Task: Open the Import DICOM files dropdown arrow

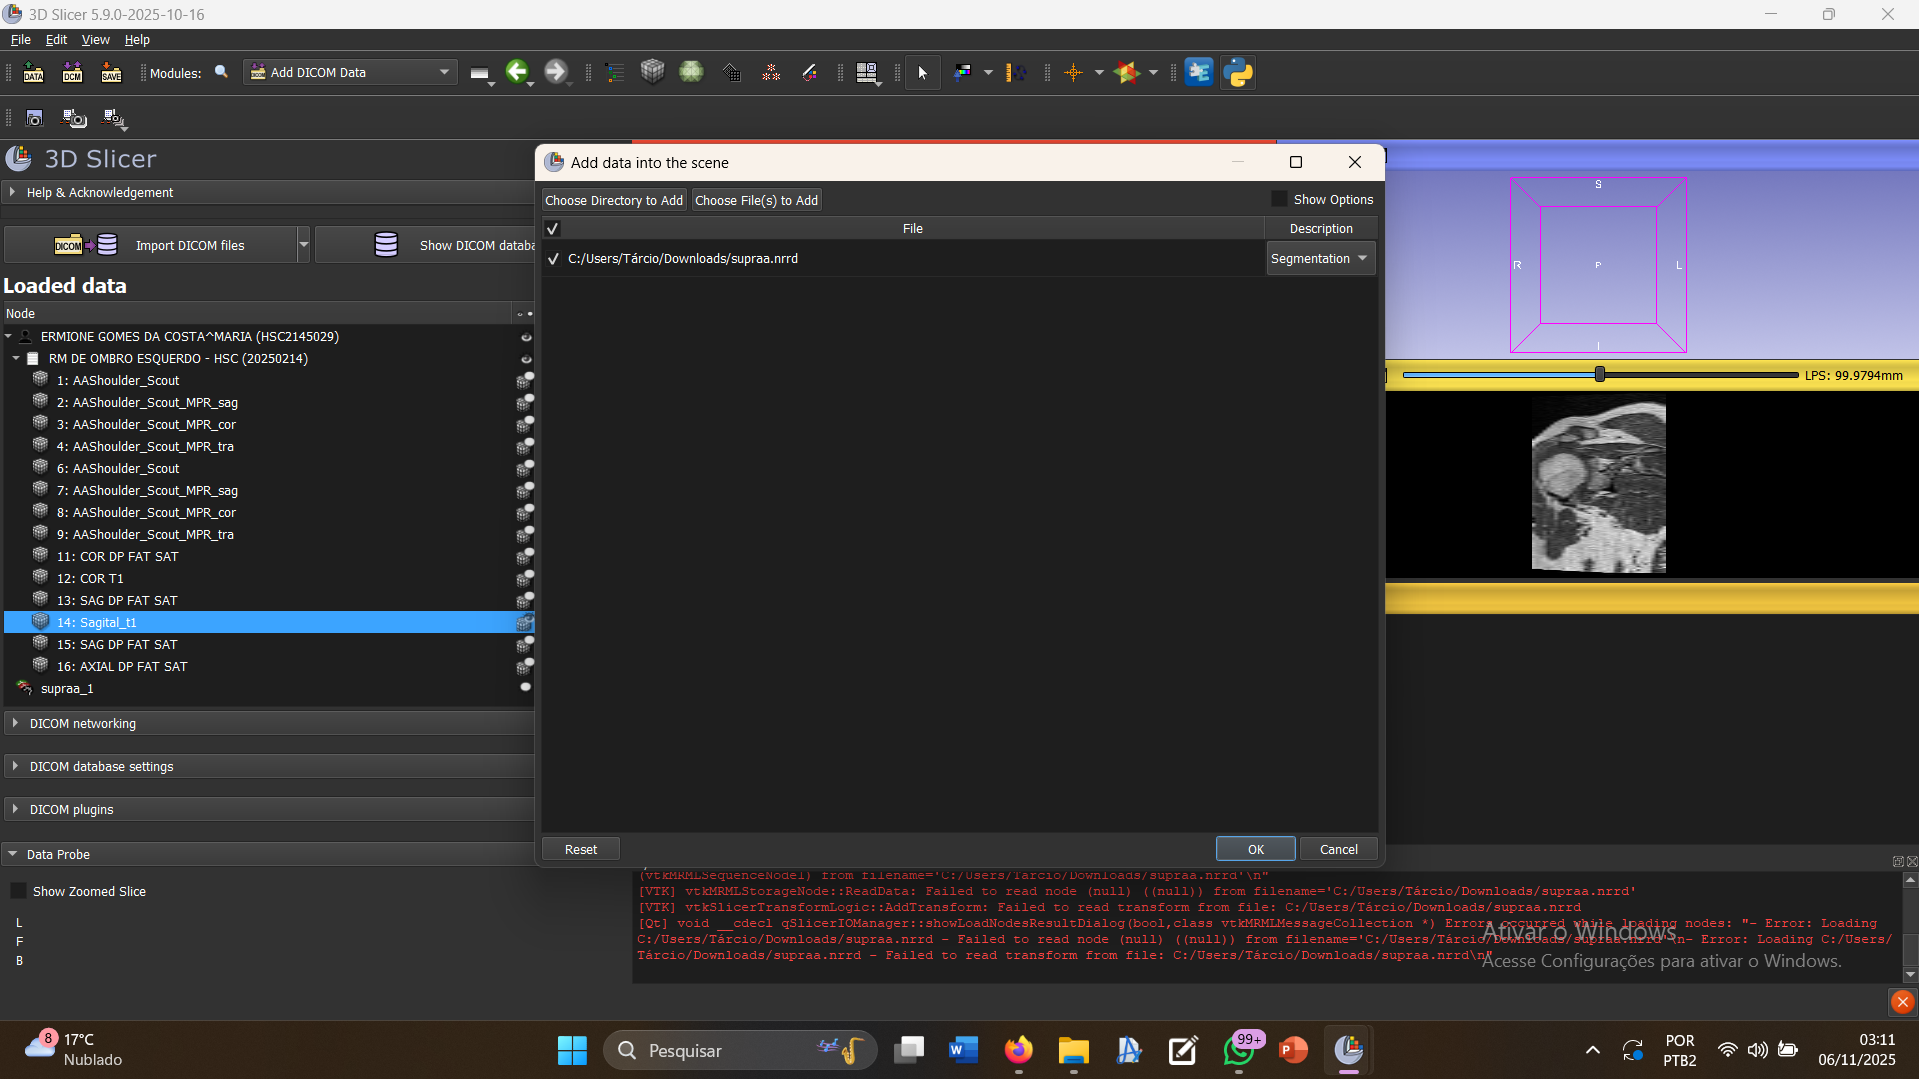Action: coord(304,245)
